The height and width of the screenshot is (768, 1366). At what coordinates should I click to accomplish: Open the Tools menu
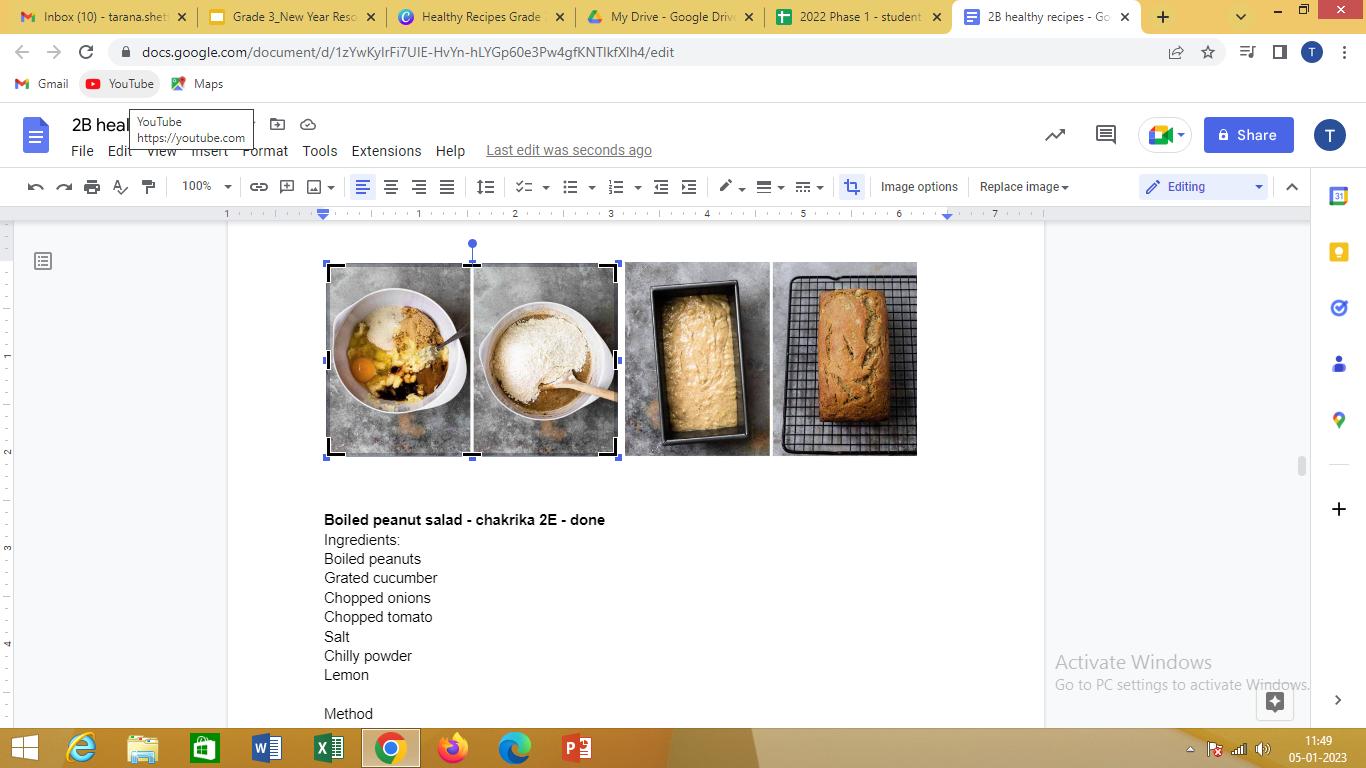(320, 151)
